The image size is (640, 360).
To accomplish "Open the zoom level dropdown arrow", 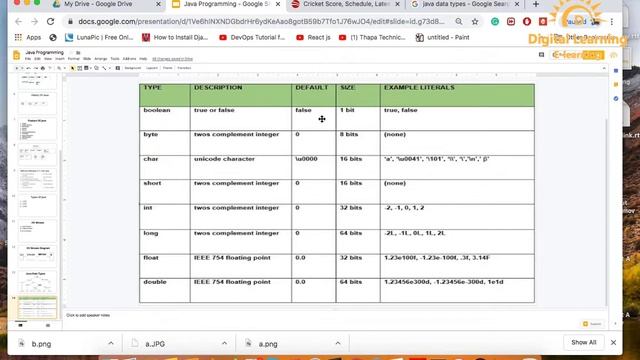I will point(64,68).
